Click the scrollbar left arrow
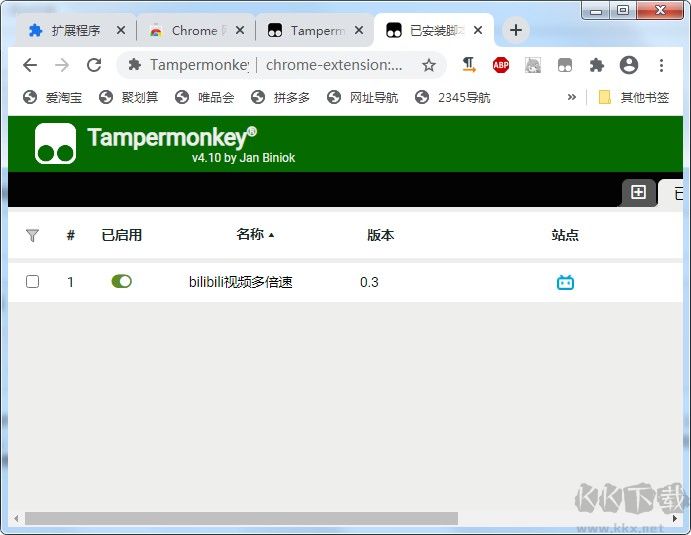 click(x=16, y=518)
